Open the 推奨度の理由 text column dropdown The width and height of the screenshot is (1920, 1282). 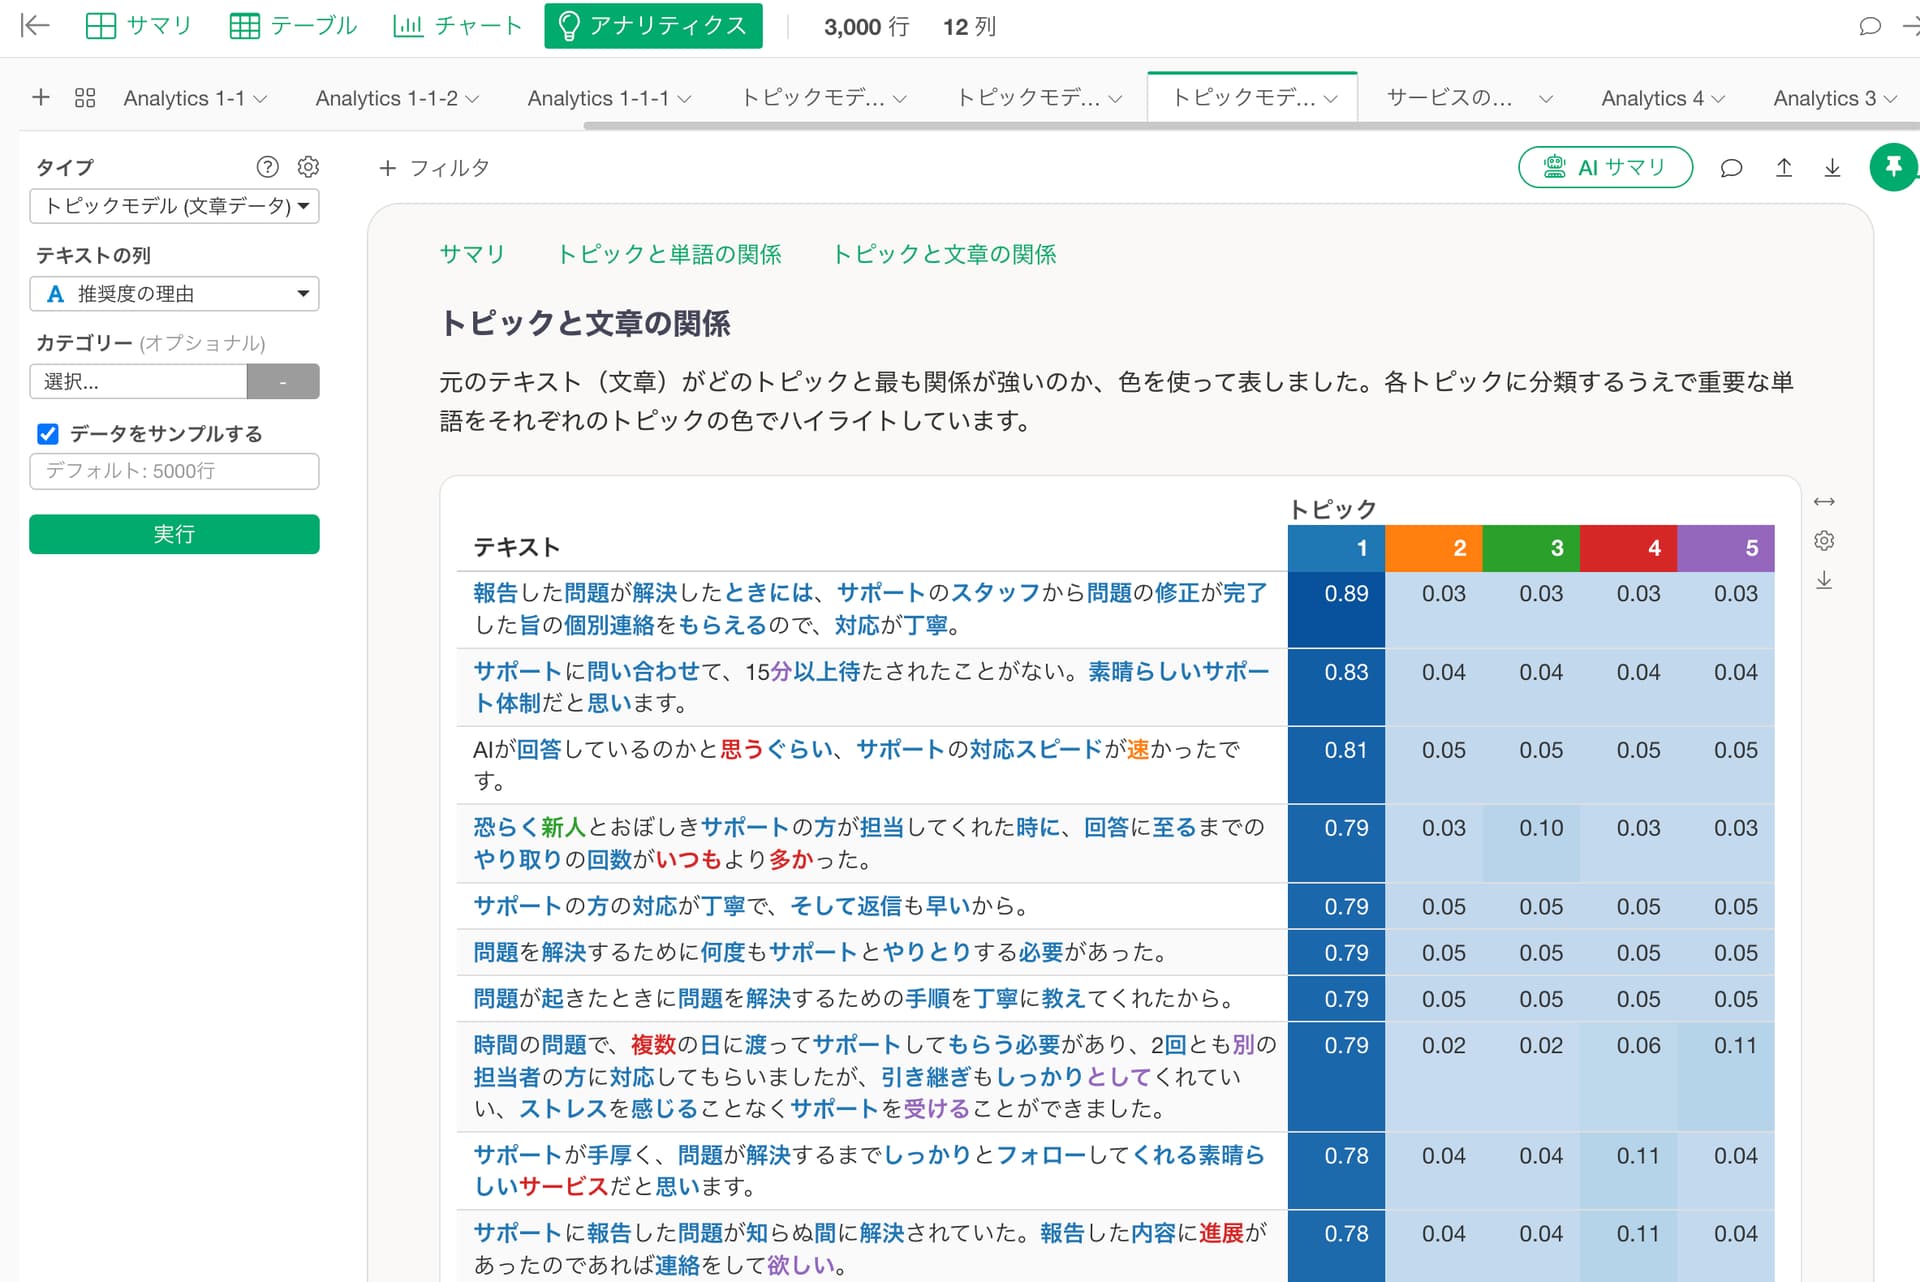click(x=174, y=294)
